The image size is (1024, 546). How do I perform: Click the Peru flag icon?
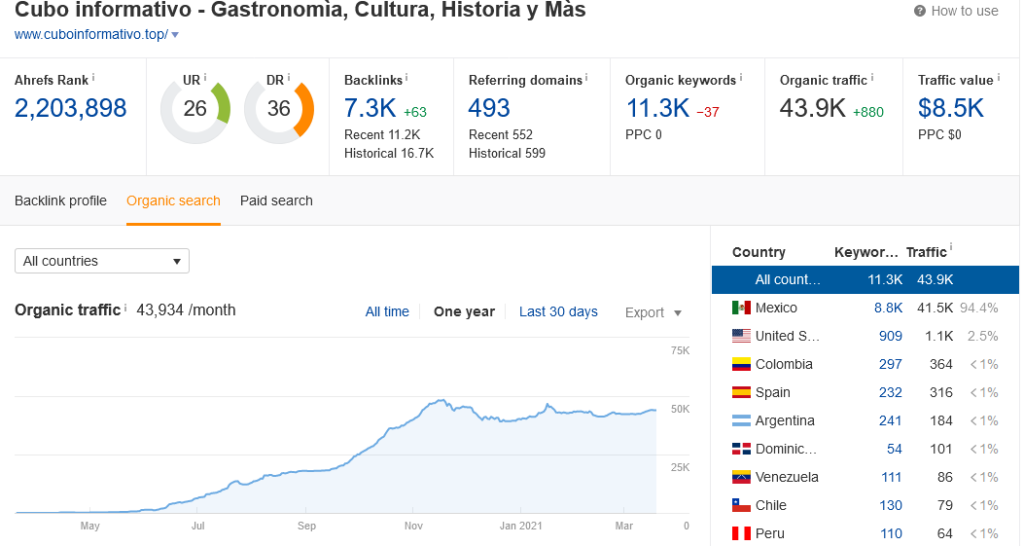click(741, 533)
